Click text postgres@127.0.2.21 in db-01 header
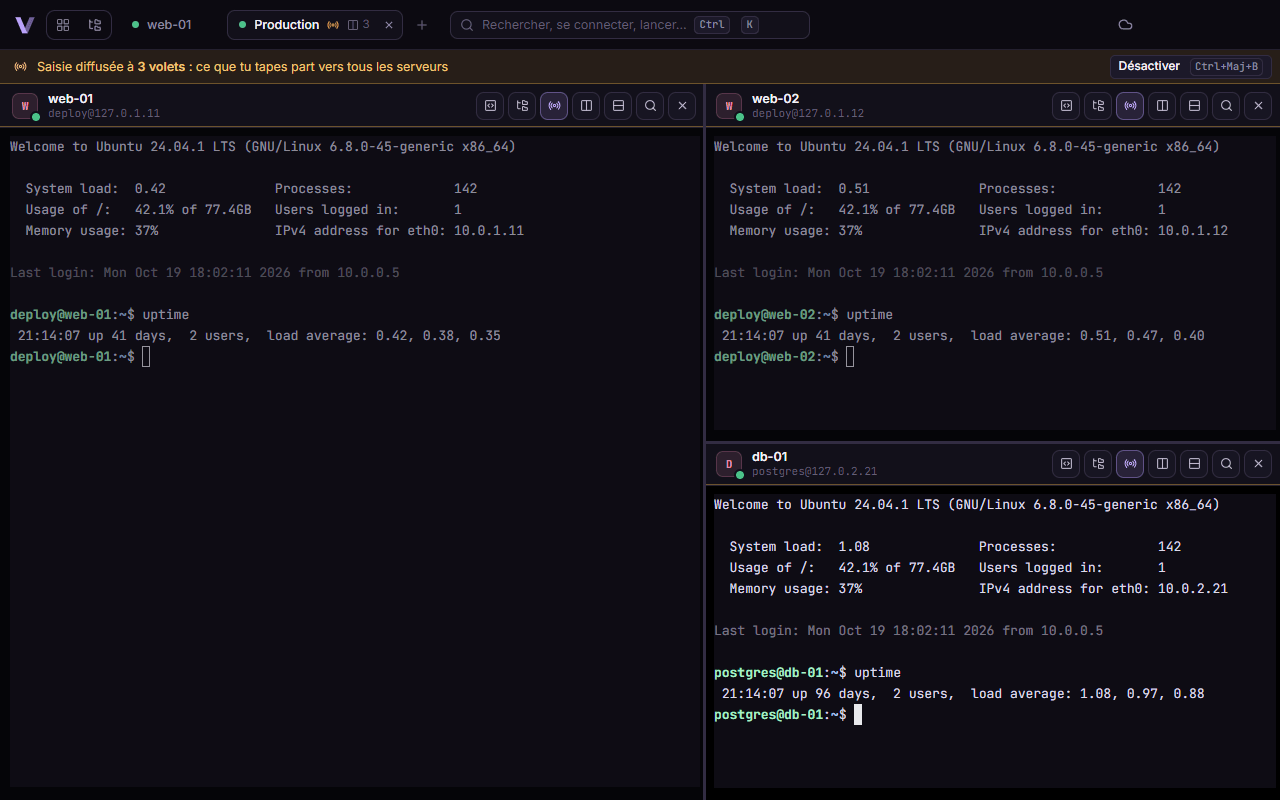The width and height of the screenshot is (1280, 800). tap(814, 472)
